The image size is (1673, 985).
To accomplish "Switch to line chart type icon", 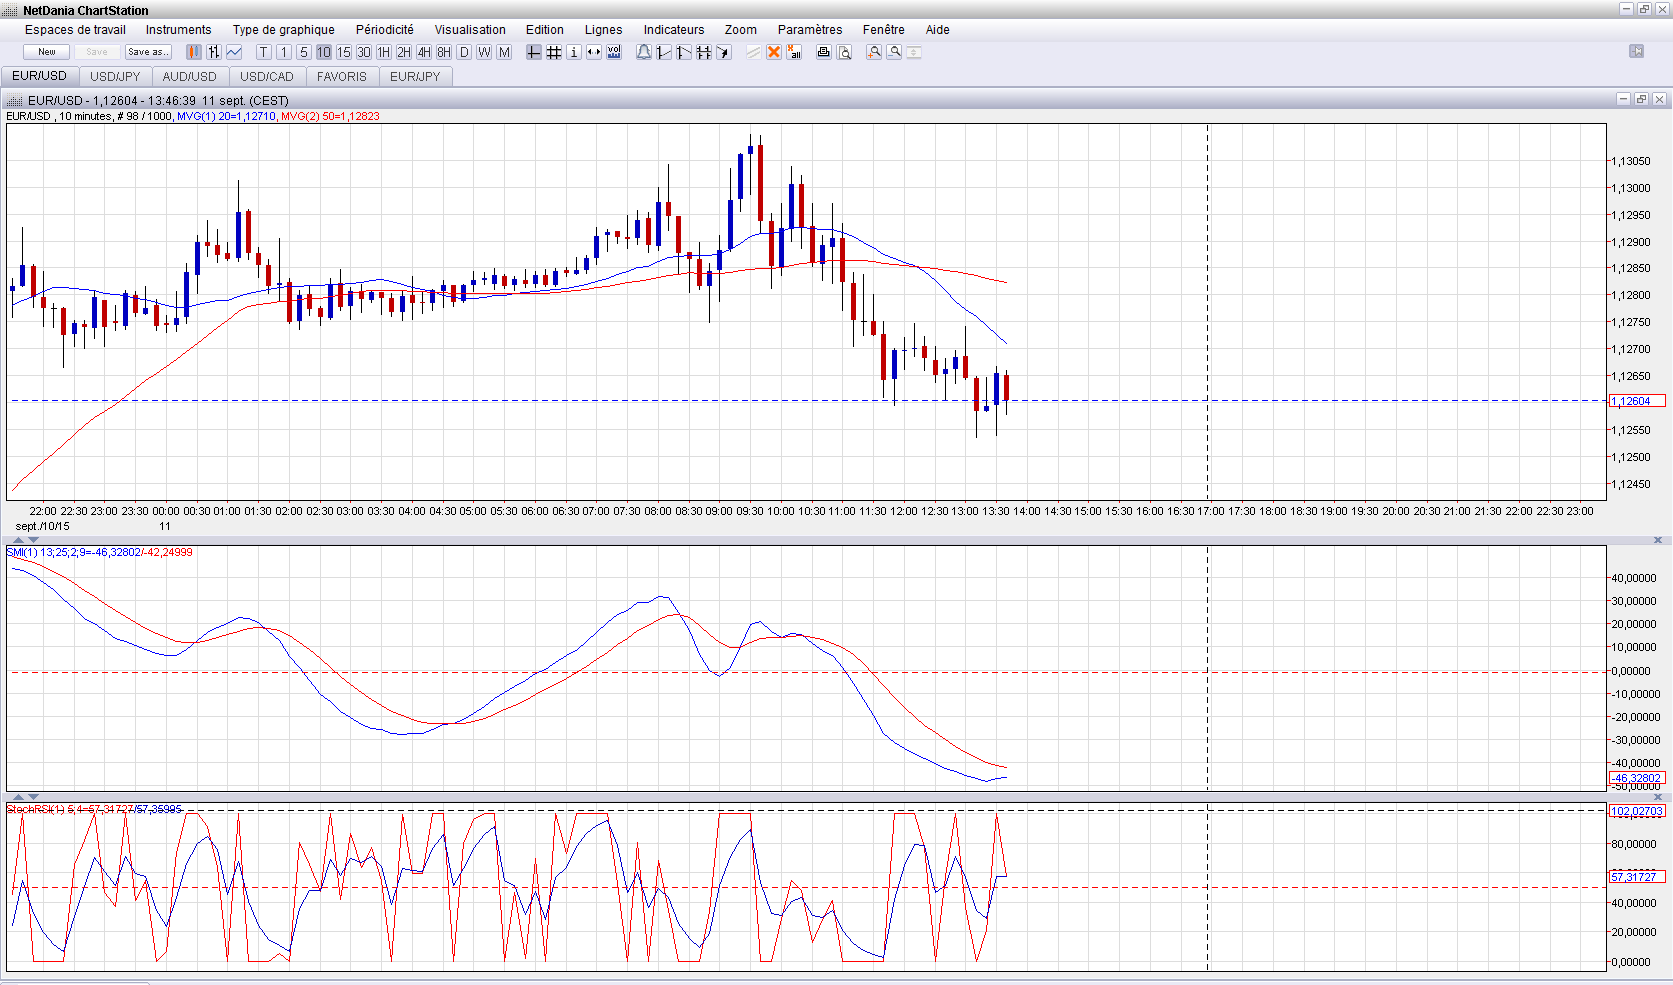I will tap(234, 52).
